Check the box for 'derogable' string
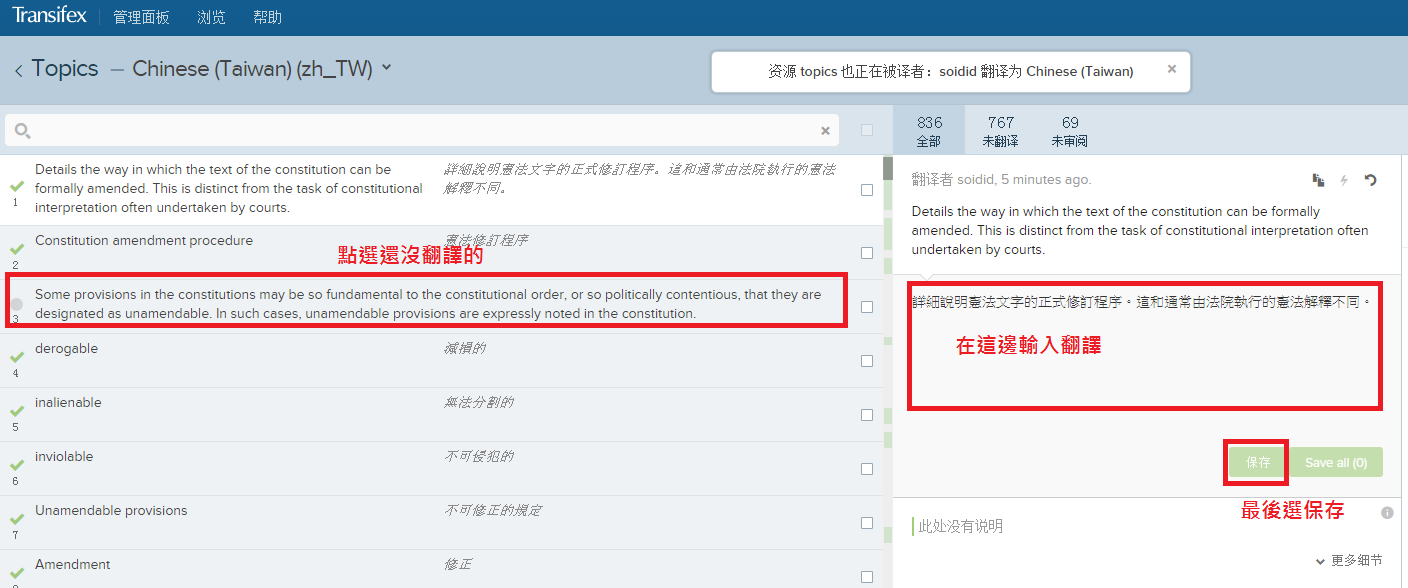 (x=867, y=361)
